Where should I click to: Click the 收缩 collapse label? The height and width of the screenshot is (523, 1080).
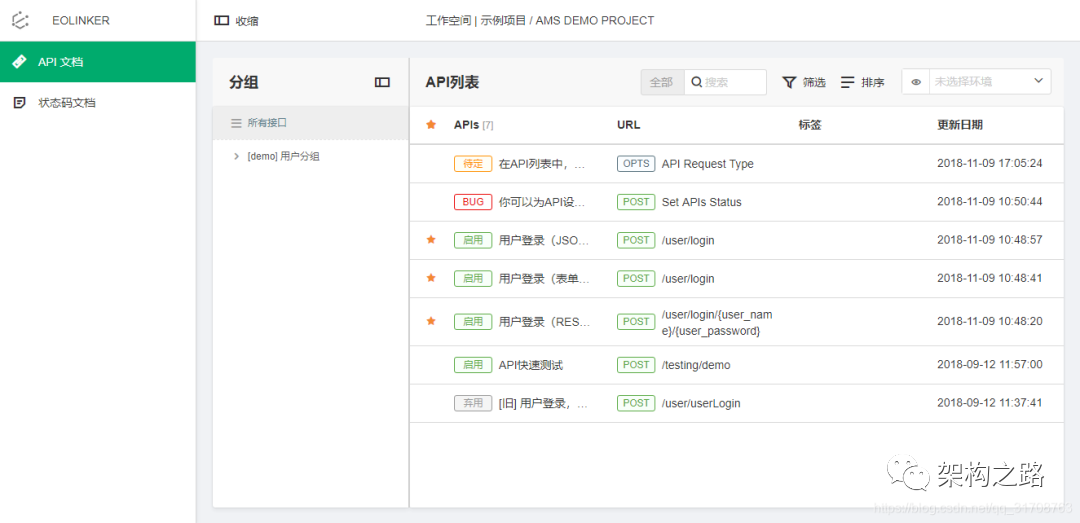tap(247, 21)
